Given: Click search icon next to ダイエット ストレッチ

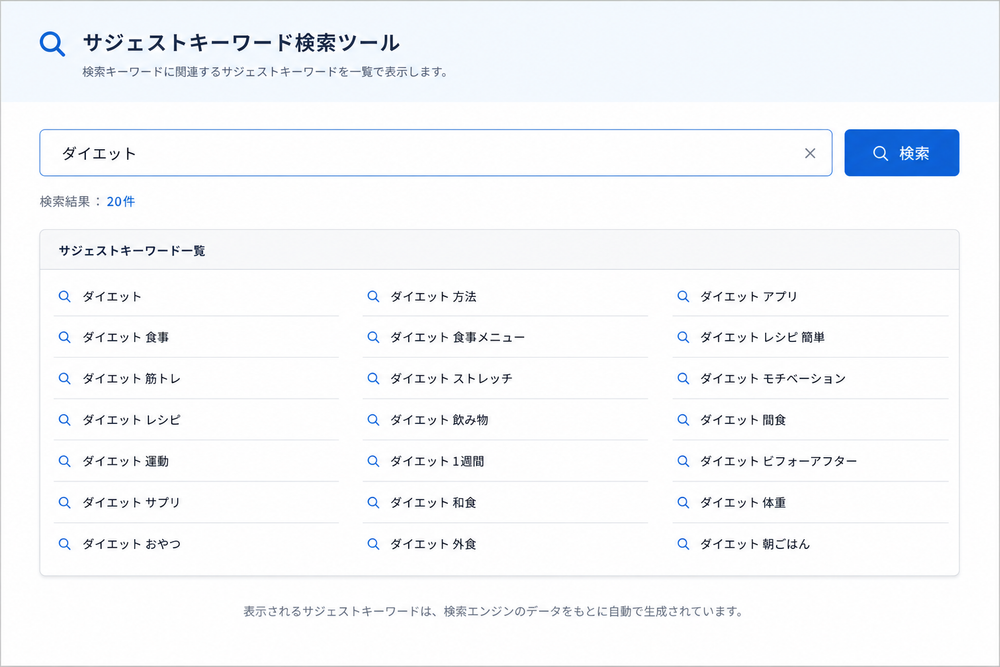Looking at the screenshot, I should coord(373,379).
